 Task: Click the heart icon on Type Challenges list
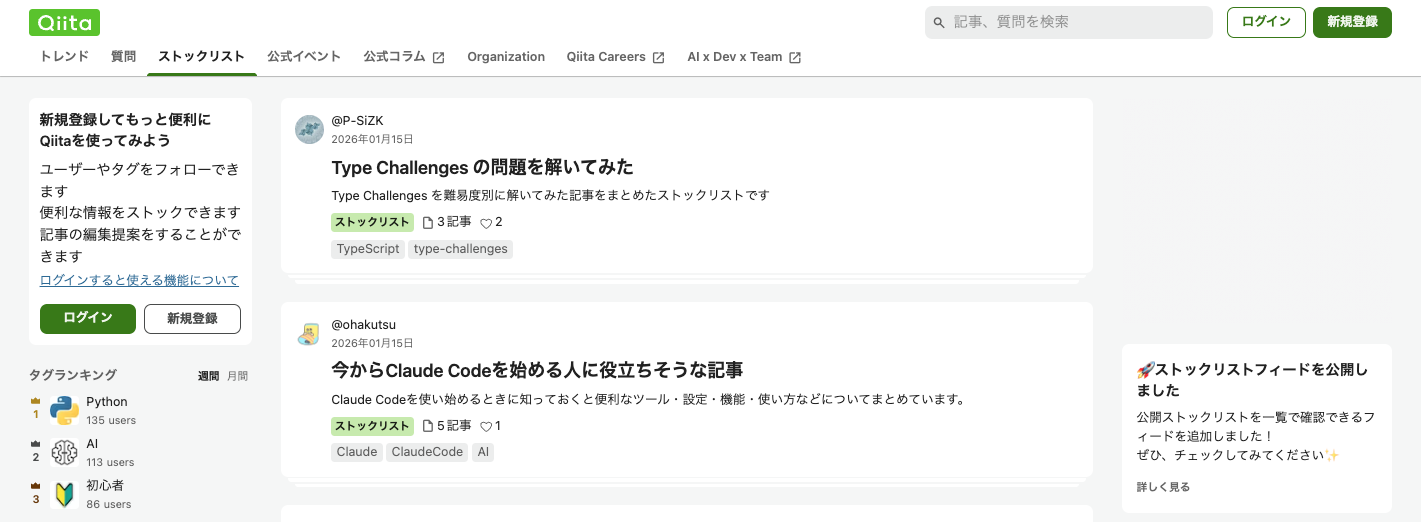click(486, 223)
